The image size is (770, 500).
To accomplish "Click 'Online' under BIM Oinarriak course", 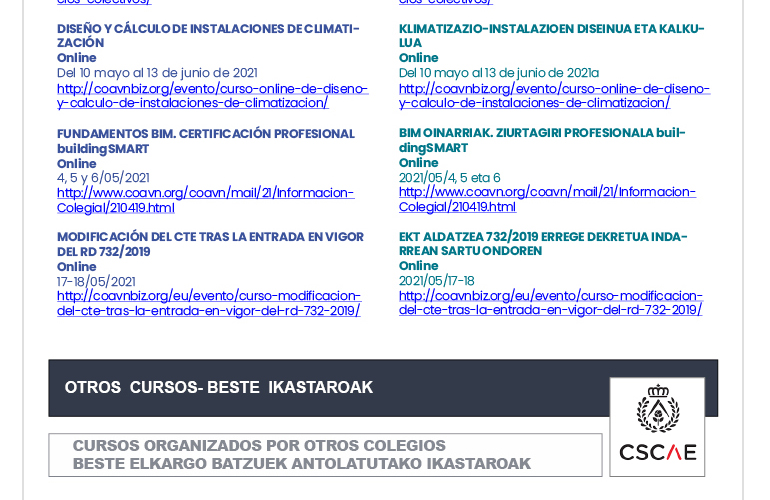I will coord(418,163).
